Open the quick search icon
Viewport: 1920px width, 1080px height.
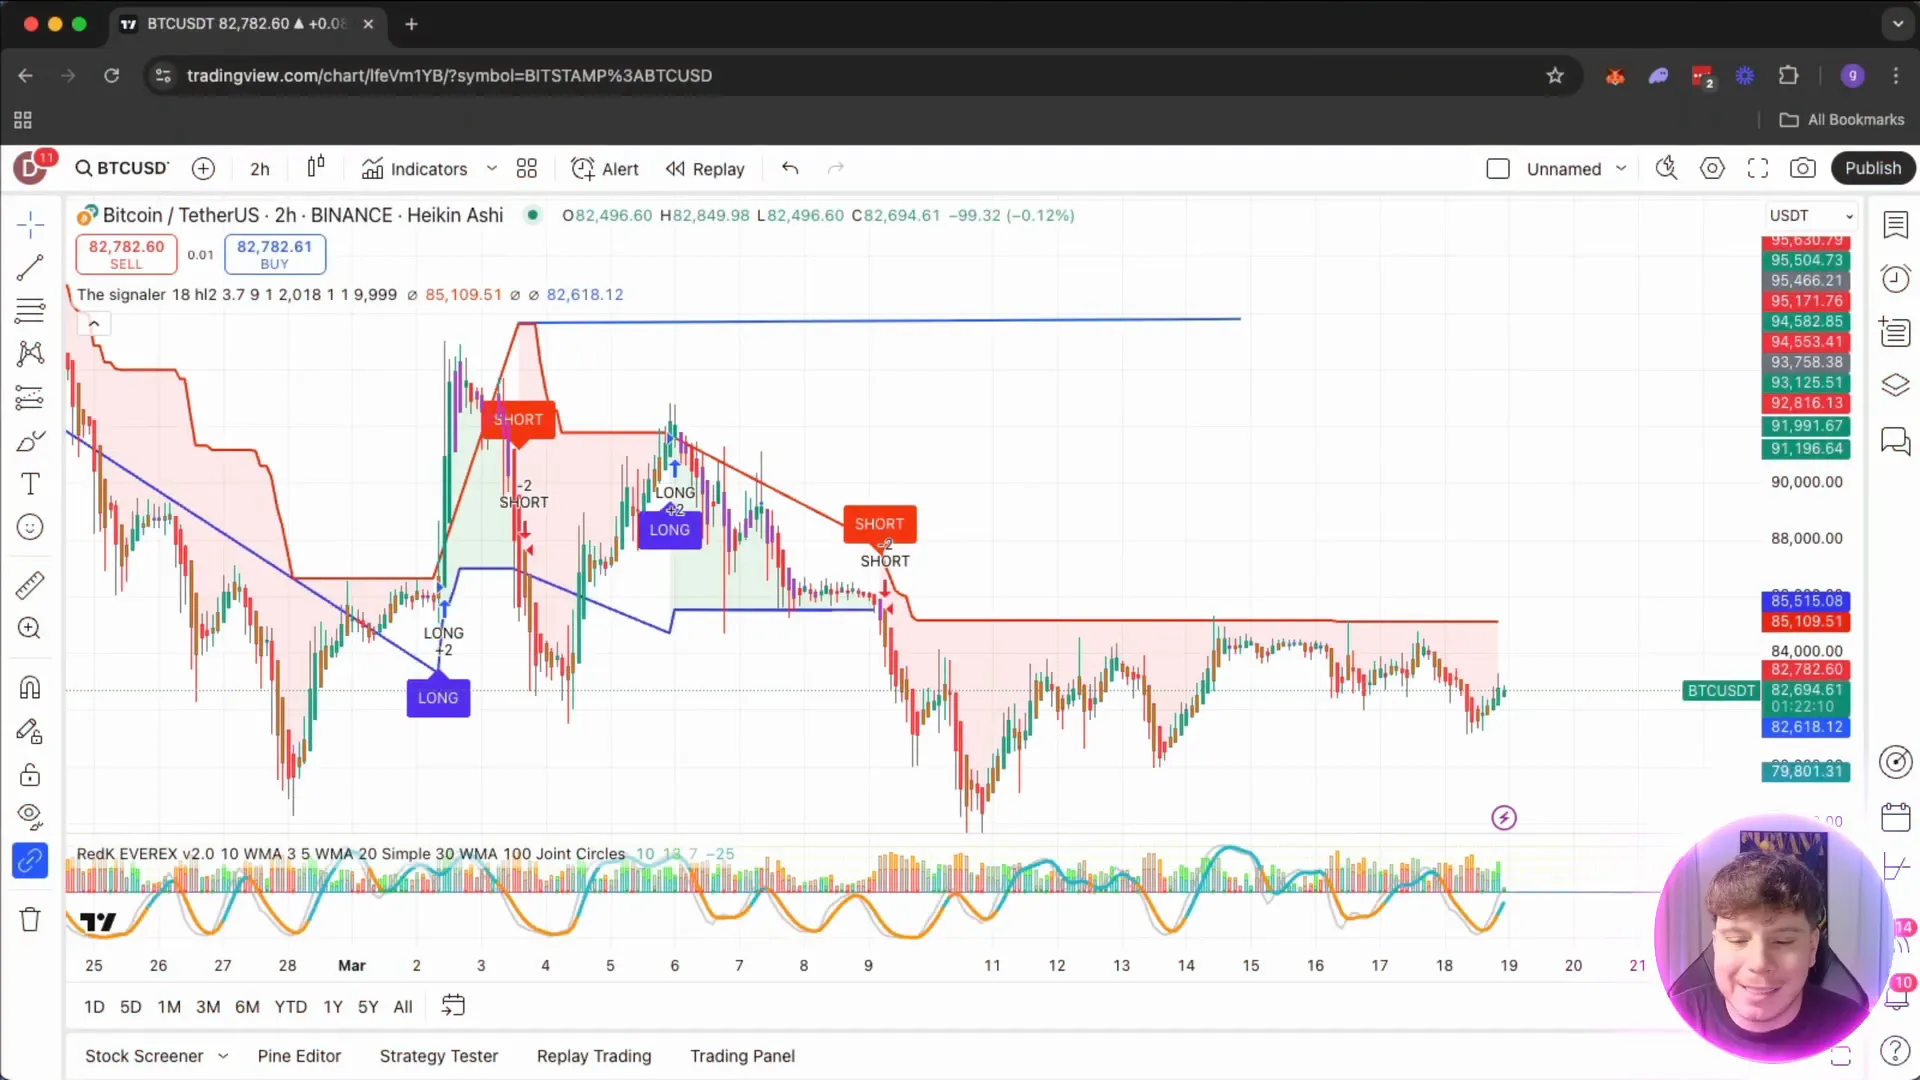tap(1666, 168)
